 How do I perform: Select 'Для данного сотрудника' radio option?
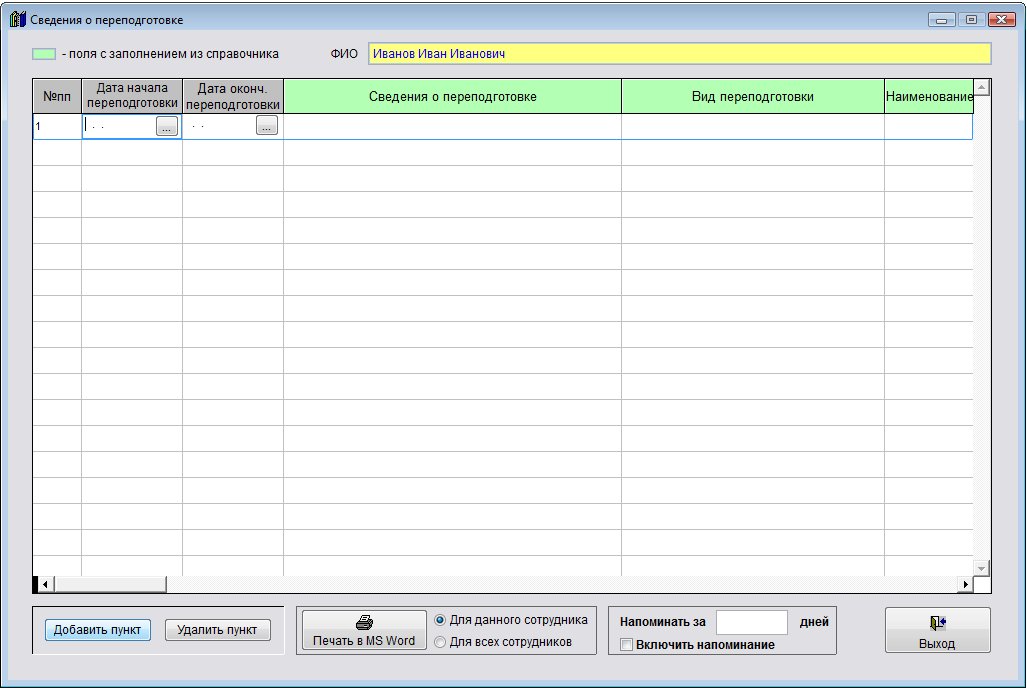point(441,620)
